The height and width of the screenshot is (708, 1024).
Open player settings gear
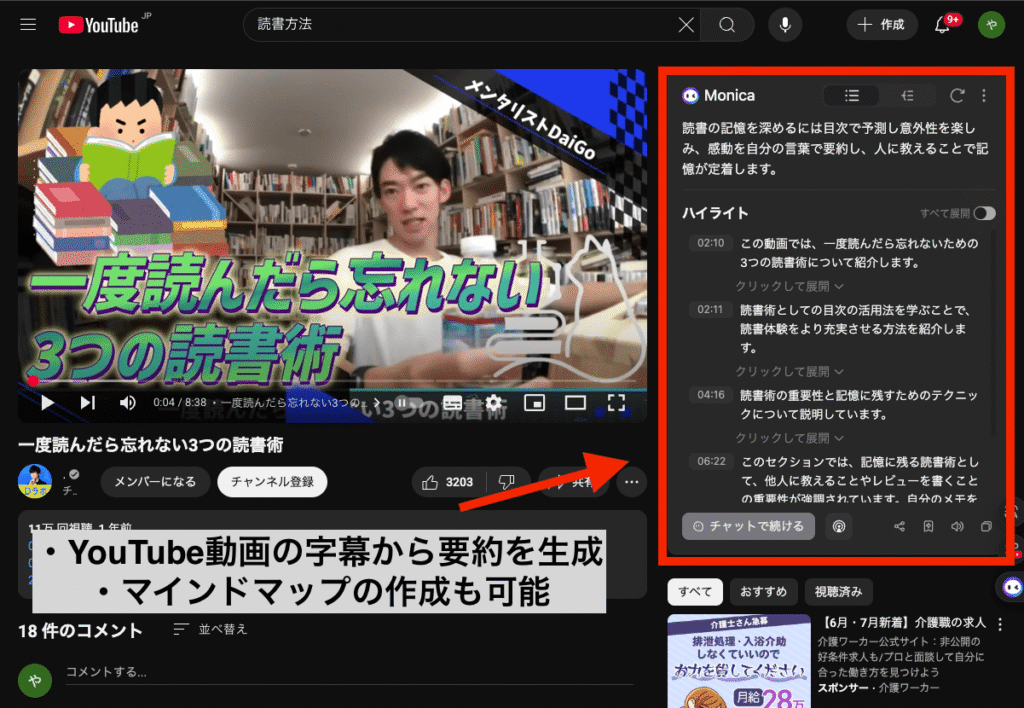[494, 402]
